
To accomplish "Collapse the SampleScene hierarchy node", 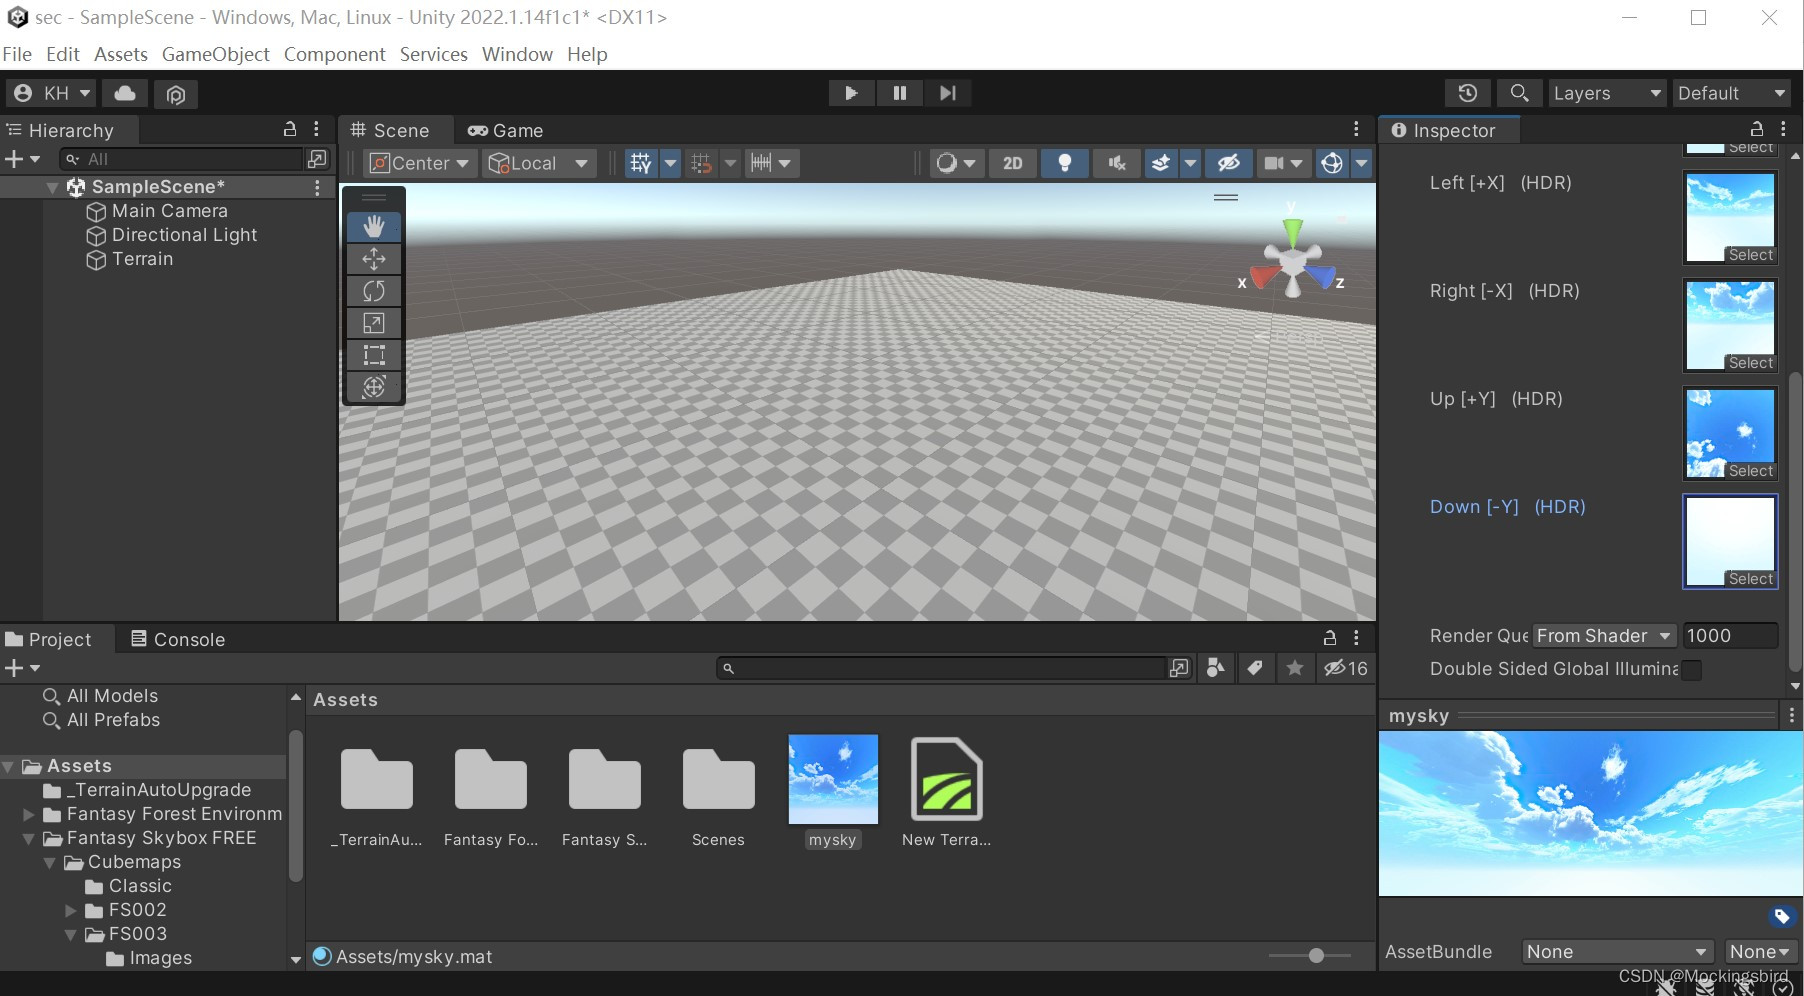I will pos(52,187).
